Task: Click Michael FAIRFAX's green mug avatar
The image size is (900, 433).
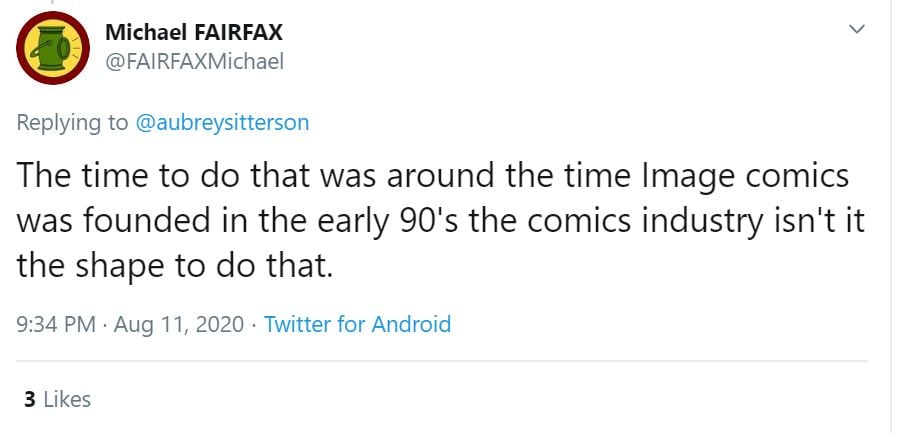Action: 53,48
